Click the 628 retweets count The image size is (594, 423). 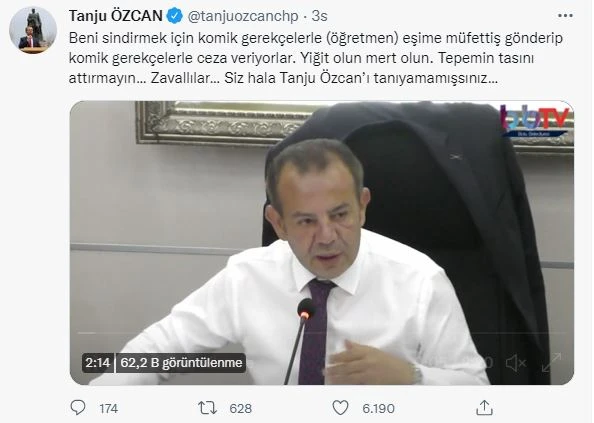(x=241, y=409)
